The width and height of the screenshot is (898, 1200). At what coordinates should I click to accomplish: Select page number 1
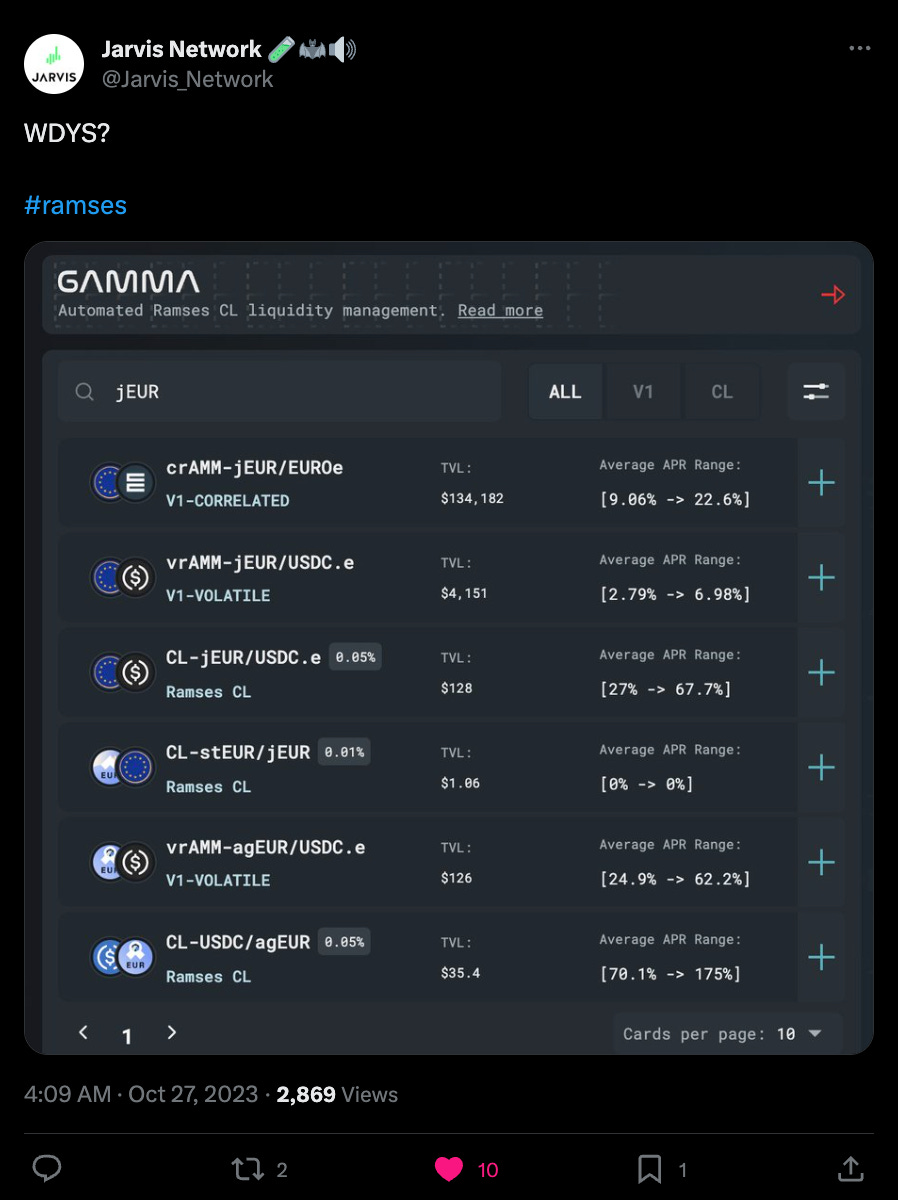(x=127, y=1036)
